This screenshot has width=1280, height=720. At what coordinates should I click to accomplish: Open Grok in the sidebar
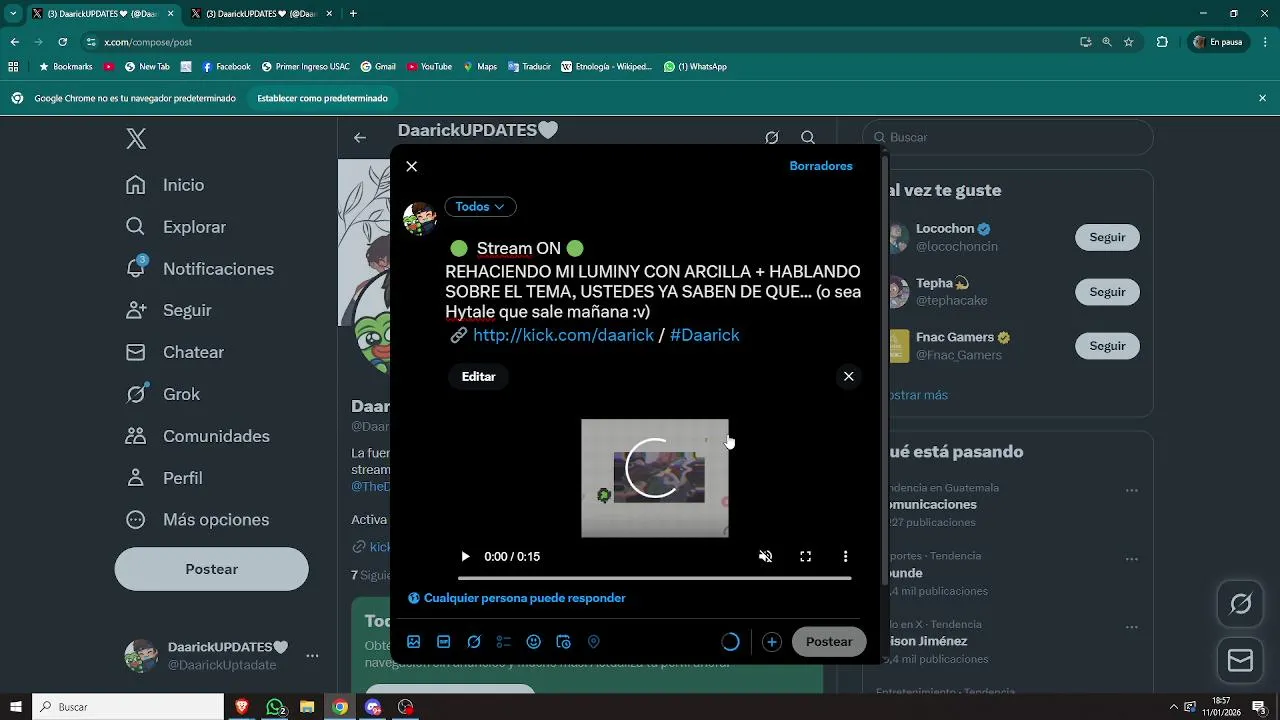(163, 394)
